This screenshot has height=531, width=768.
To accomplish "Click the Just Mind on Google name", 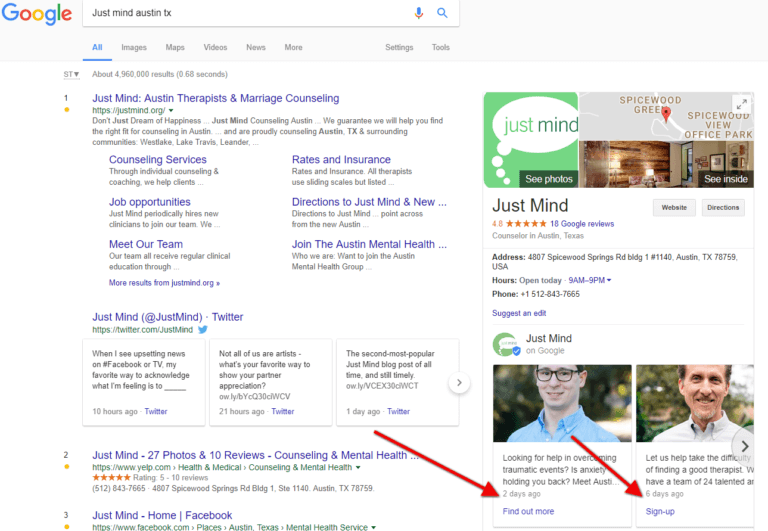I will pyautogui.click(x=549, y=338).
